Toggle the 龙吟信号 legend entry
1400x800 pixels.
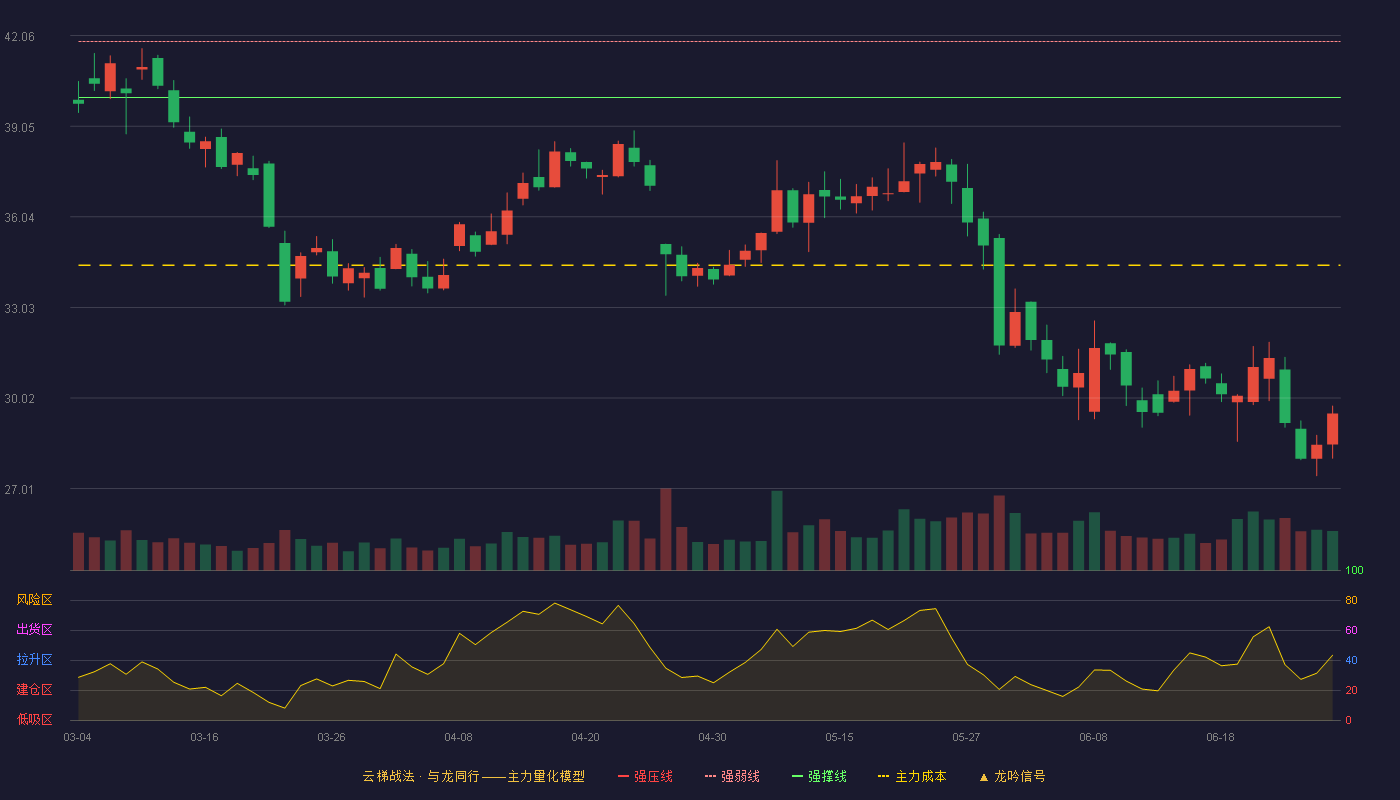click(1012, 776)
